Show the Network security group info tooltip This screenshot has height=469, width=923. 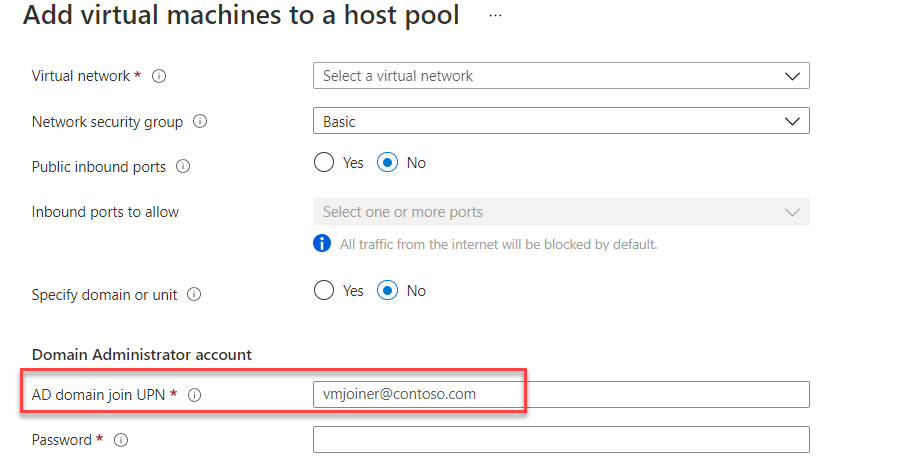(x=199, y=122)
